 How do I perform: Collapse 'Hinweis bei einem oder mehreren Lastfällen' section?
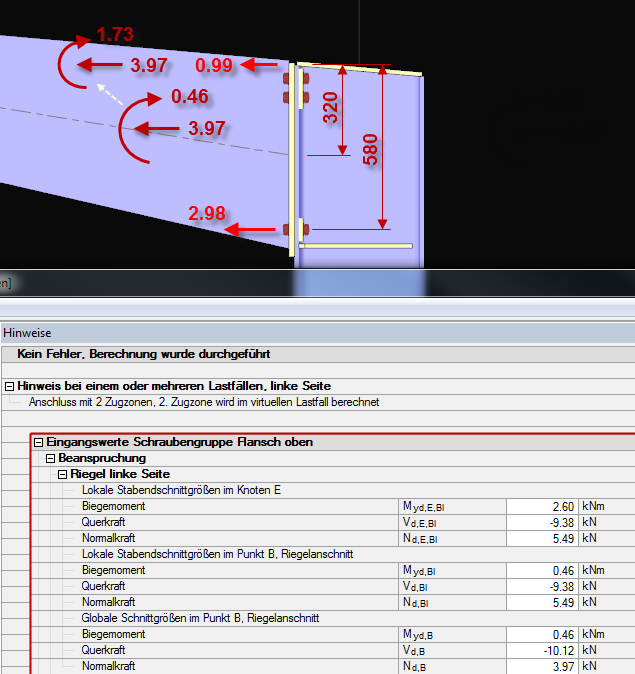(x=9, y=386)
